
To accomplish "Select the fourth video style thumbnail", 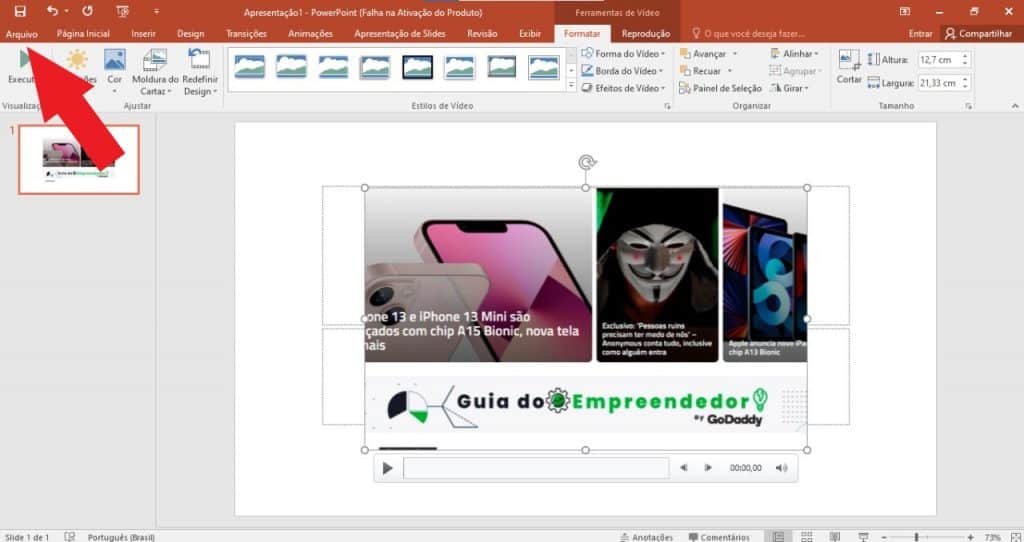I will [375, 67].
